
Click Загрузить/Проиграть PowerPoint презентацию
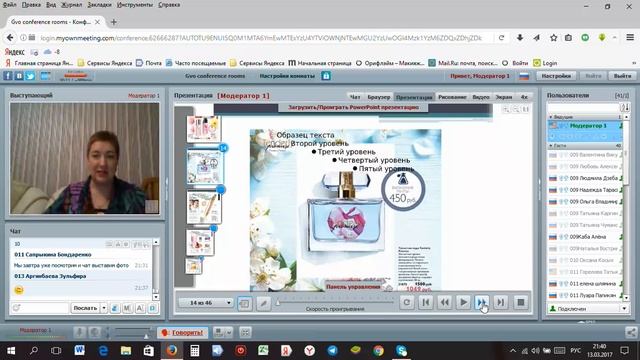[353, 107]
